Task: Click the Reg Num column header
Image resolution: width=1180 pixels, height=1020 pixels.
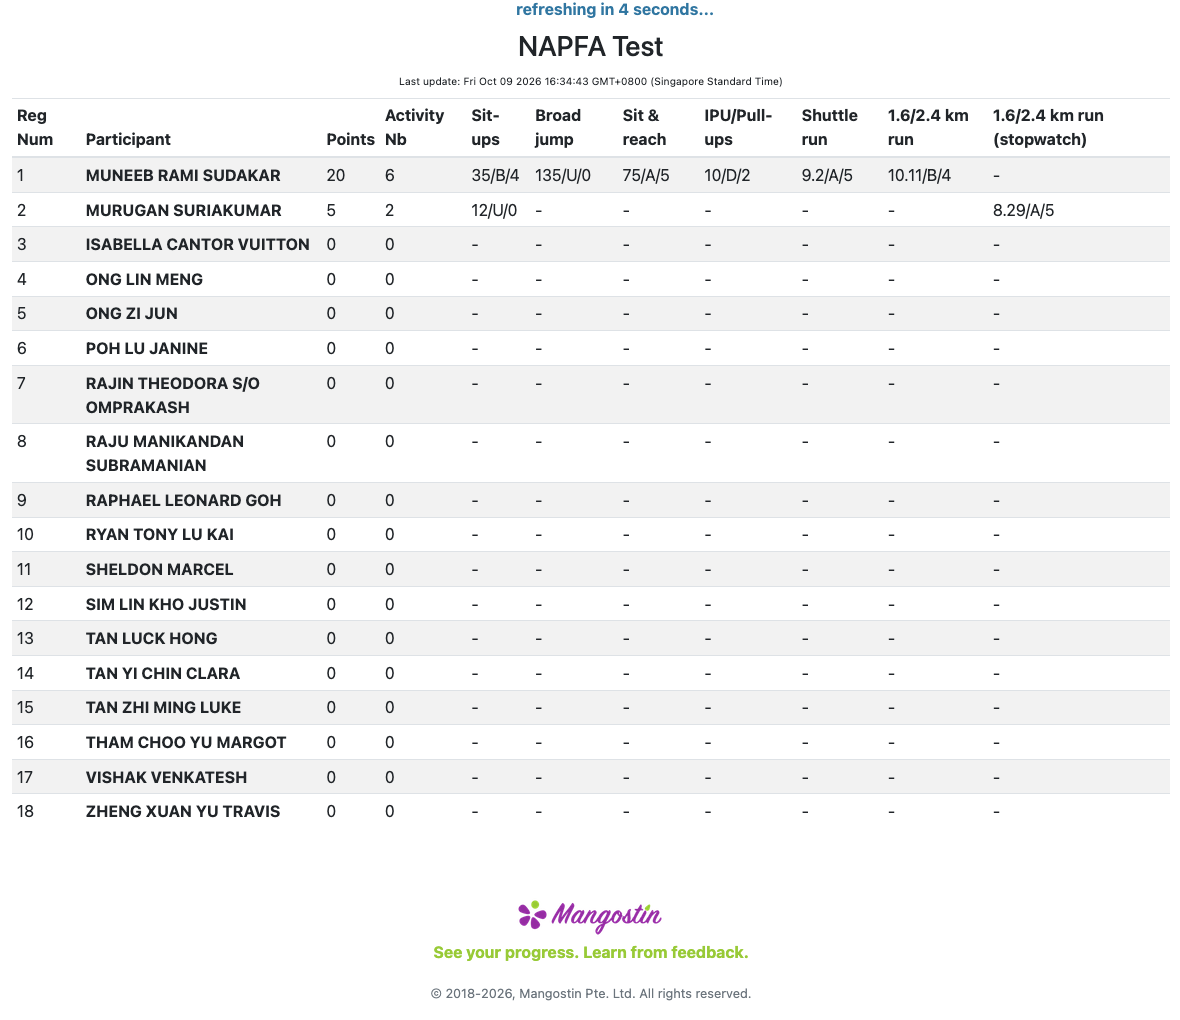Action: point(35,127)
